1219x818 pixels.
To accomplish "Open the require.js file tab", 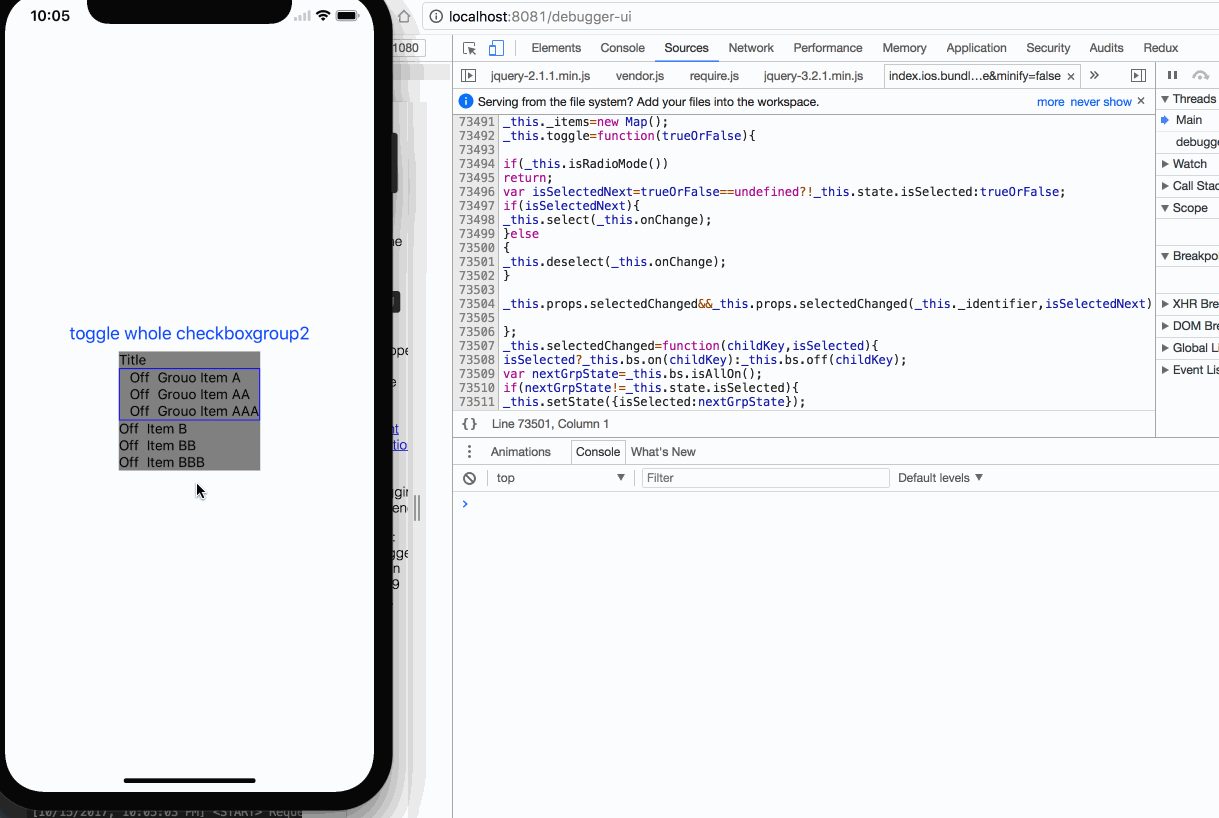I will (714, 76).
